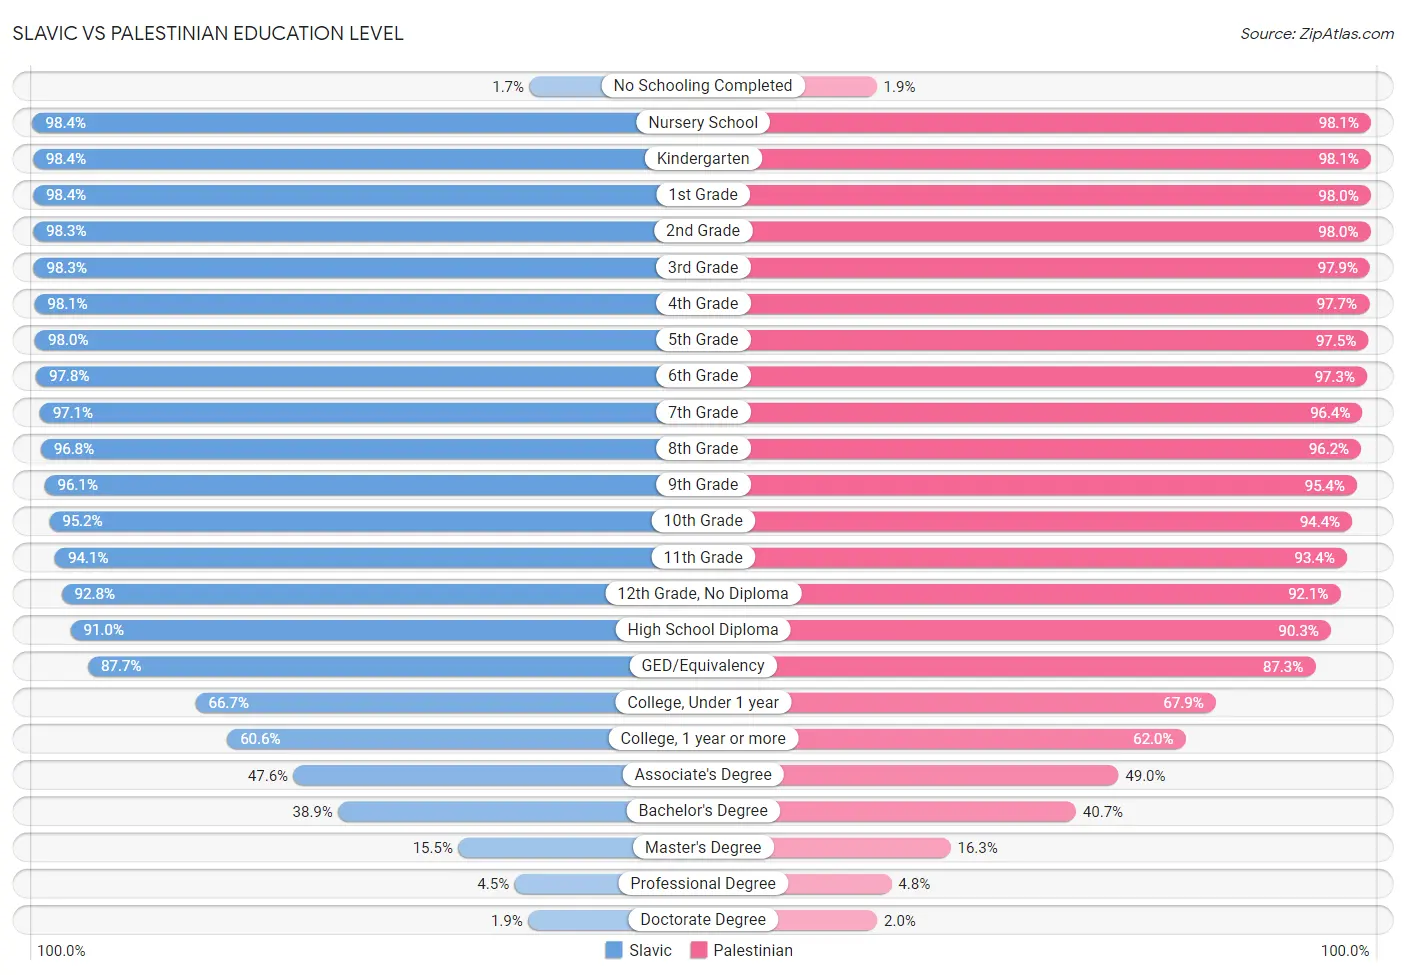Select the Slavic legend label
1406x975 pixels.
(650, 950)
